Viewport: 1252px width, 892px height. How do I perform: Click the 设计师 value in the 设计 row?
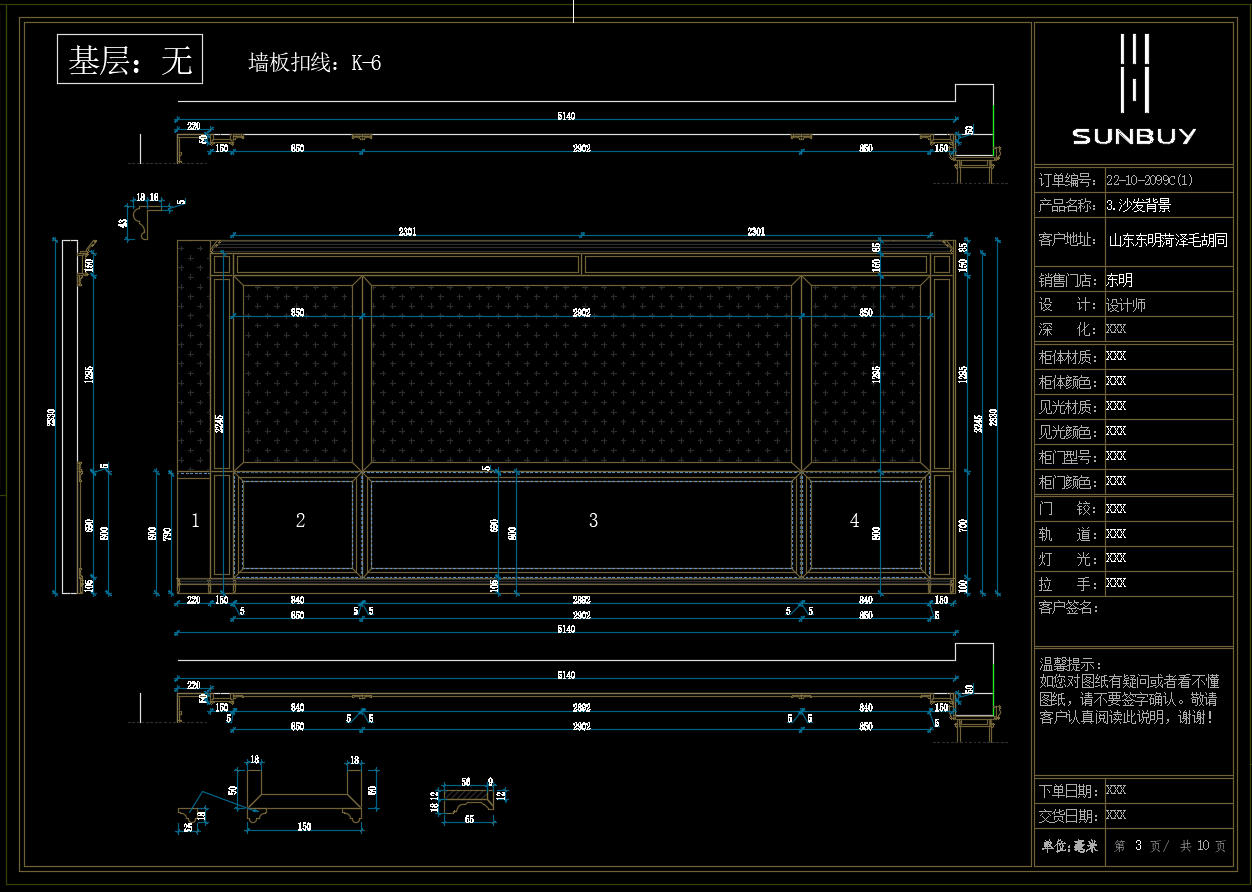1125,305
